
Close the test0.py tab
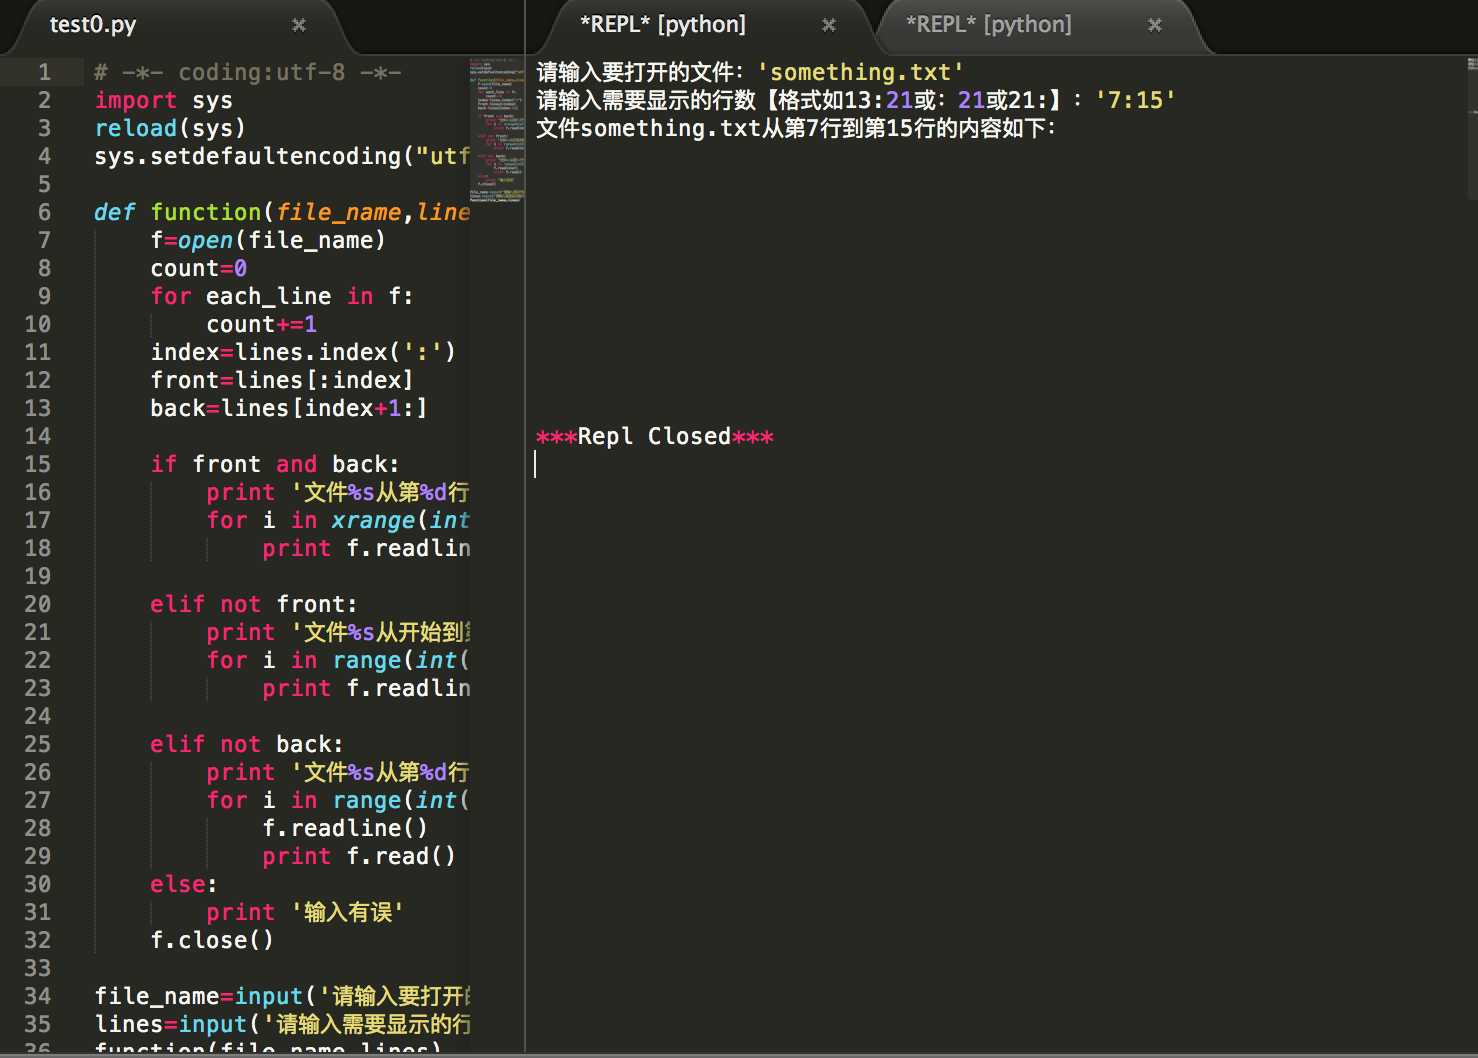coord(298,25)
